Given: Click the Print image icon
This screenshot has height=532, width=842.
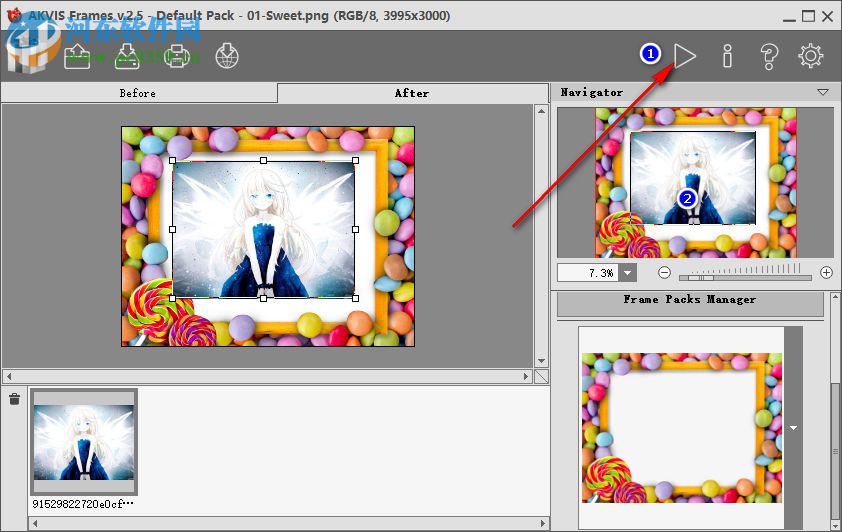Looking at the screenshot, I should [177, 56].
